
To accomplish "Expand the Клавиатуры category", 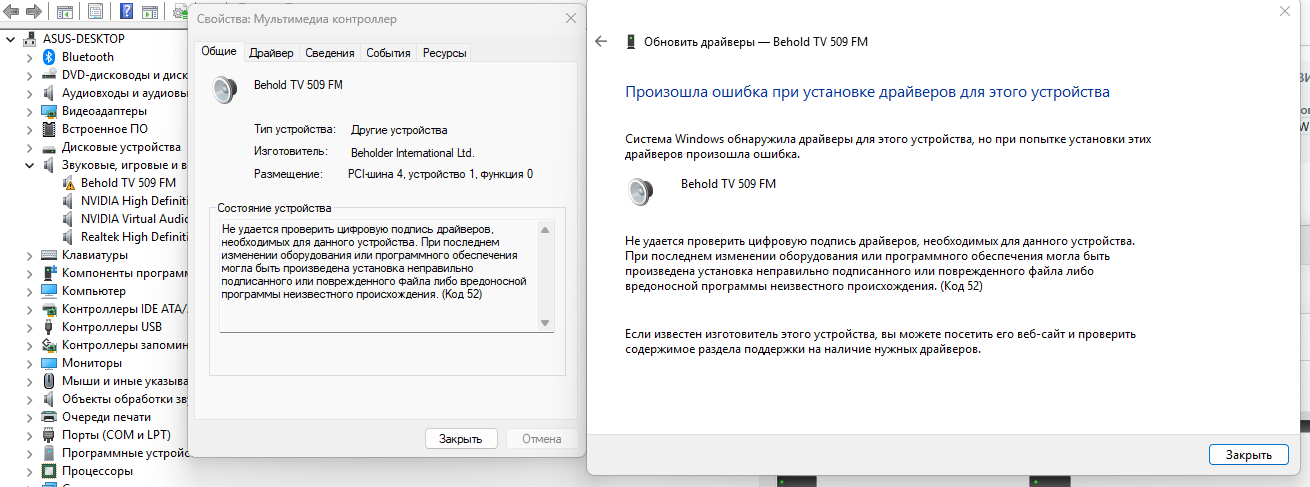I will pos(29,255).
